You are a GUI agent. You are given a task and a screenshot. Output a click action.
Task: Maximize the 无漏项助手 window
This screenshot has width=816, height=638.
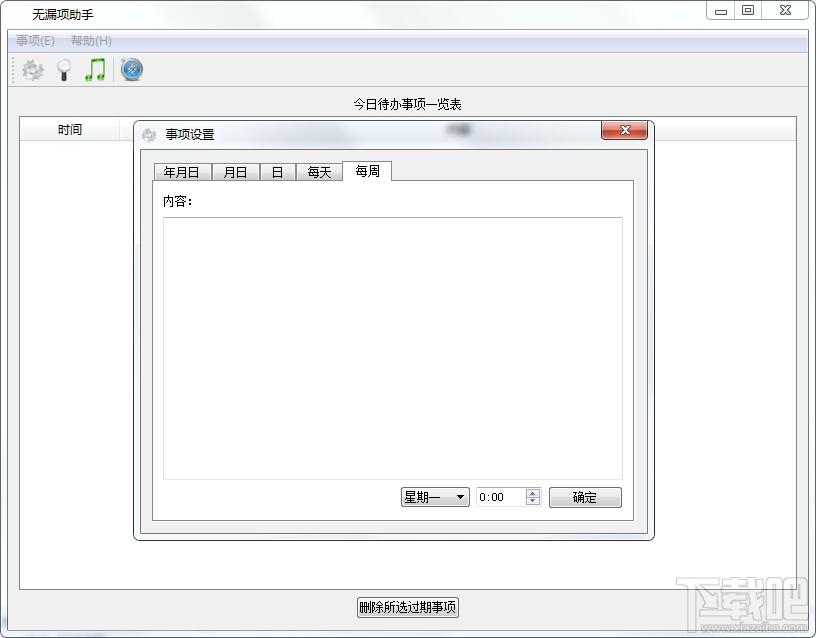748,11
